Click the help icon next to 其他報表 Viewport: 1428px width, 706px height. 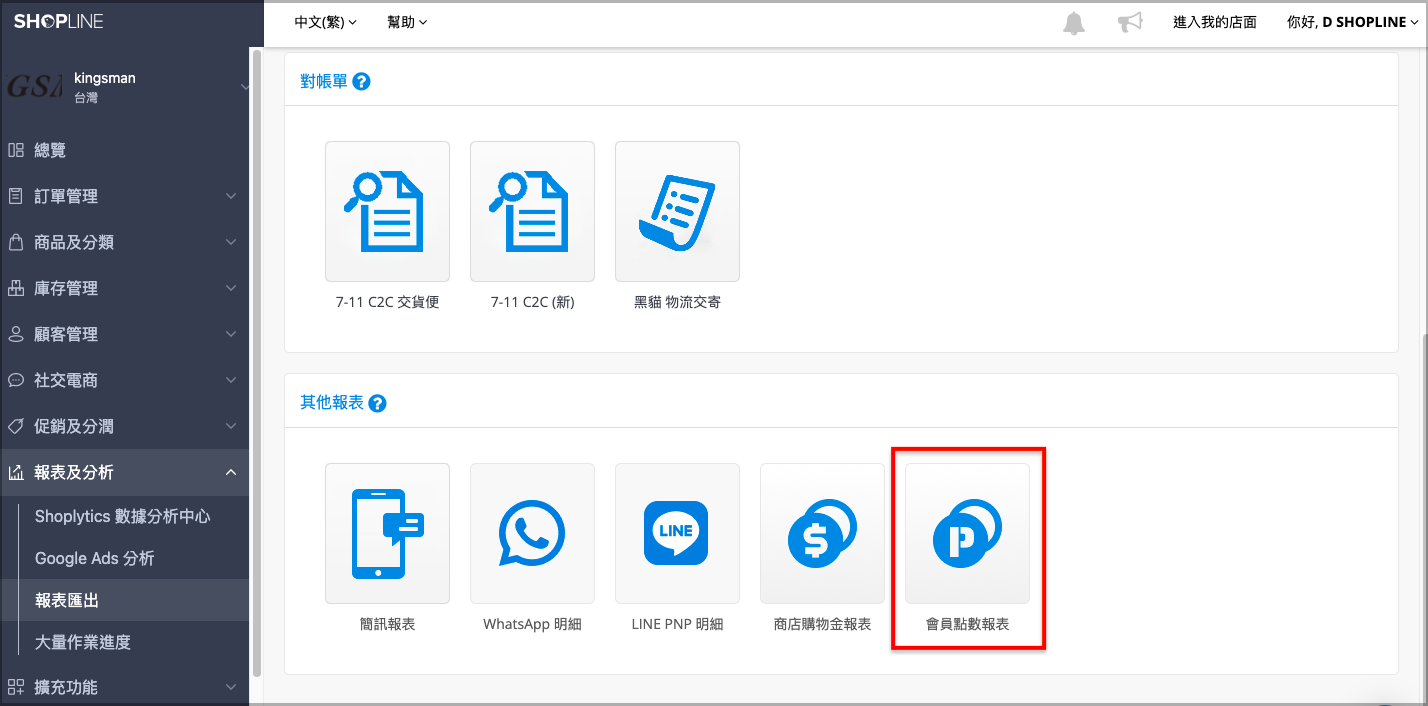[377, 404]
